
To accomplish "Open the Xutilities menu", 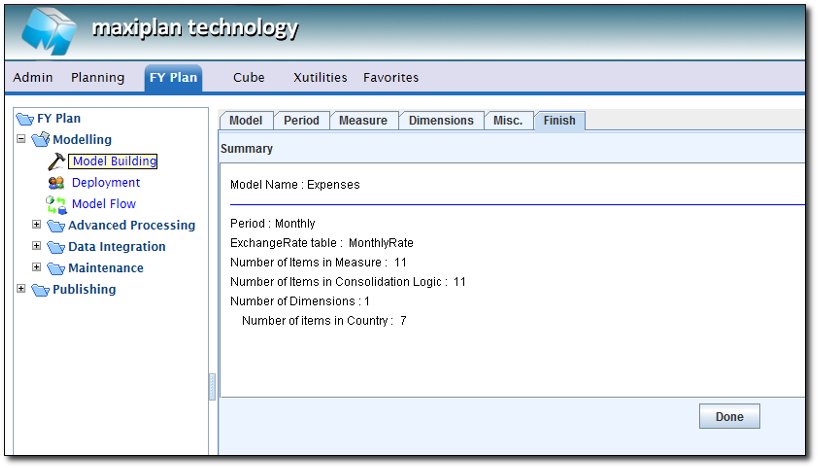I will [x=320, y=78].
